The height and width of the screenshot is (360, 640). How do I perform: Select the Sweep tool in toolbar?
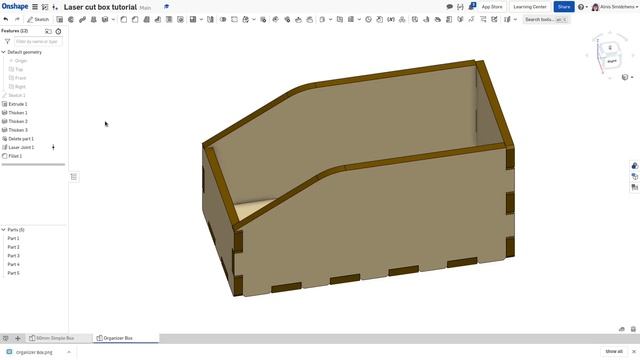coord(82,19)
